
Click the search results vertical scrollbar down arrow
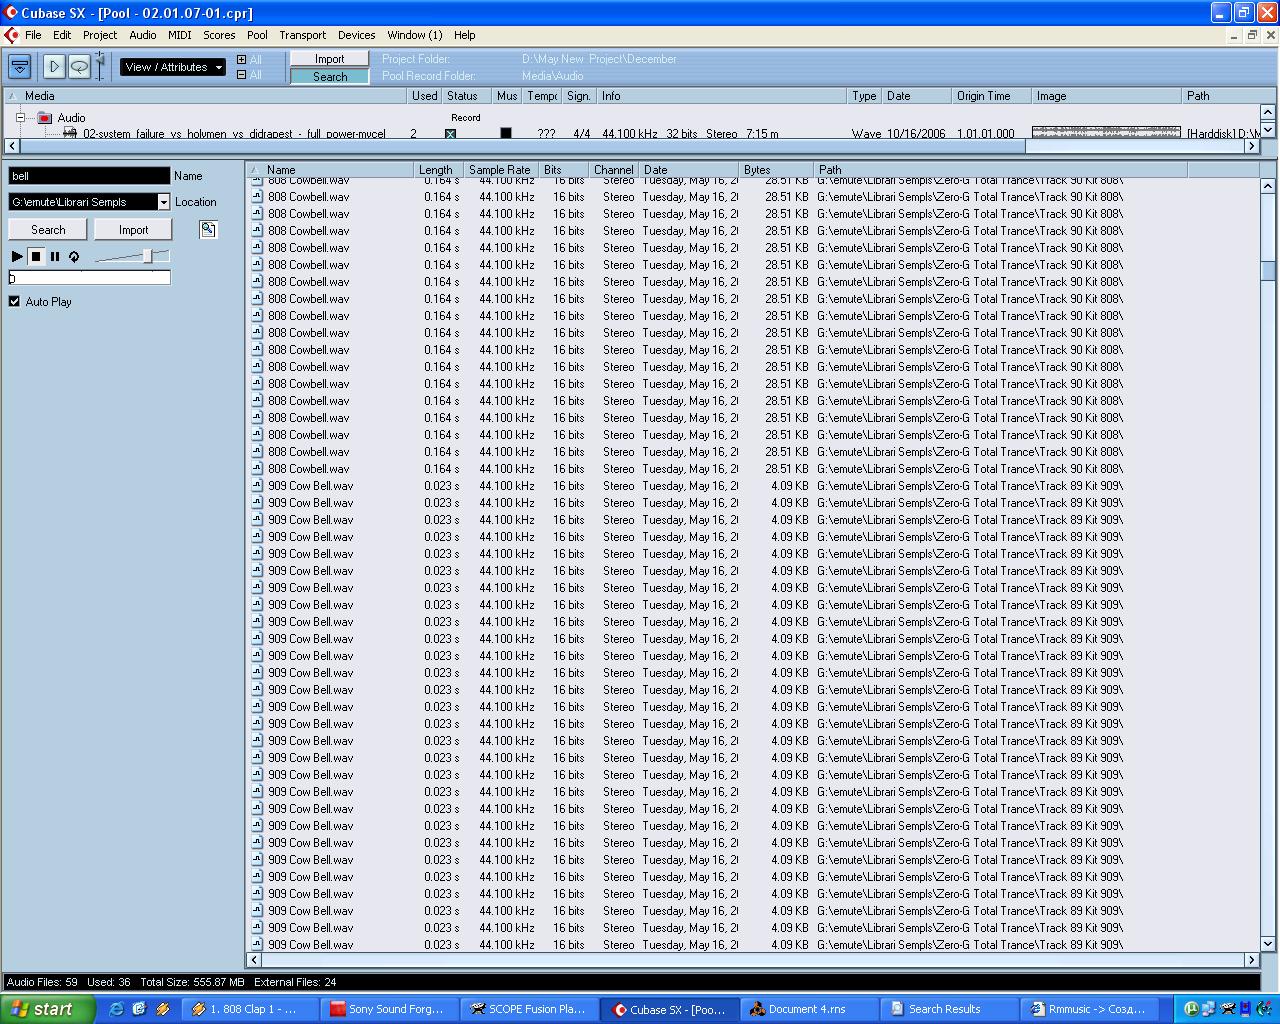click(x=1268, y=943)
